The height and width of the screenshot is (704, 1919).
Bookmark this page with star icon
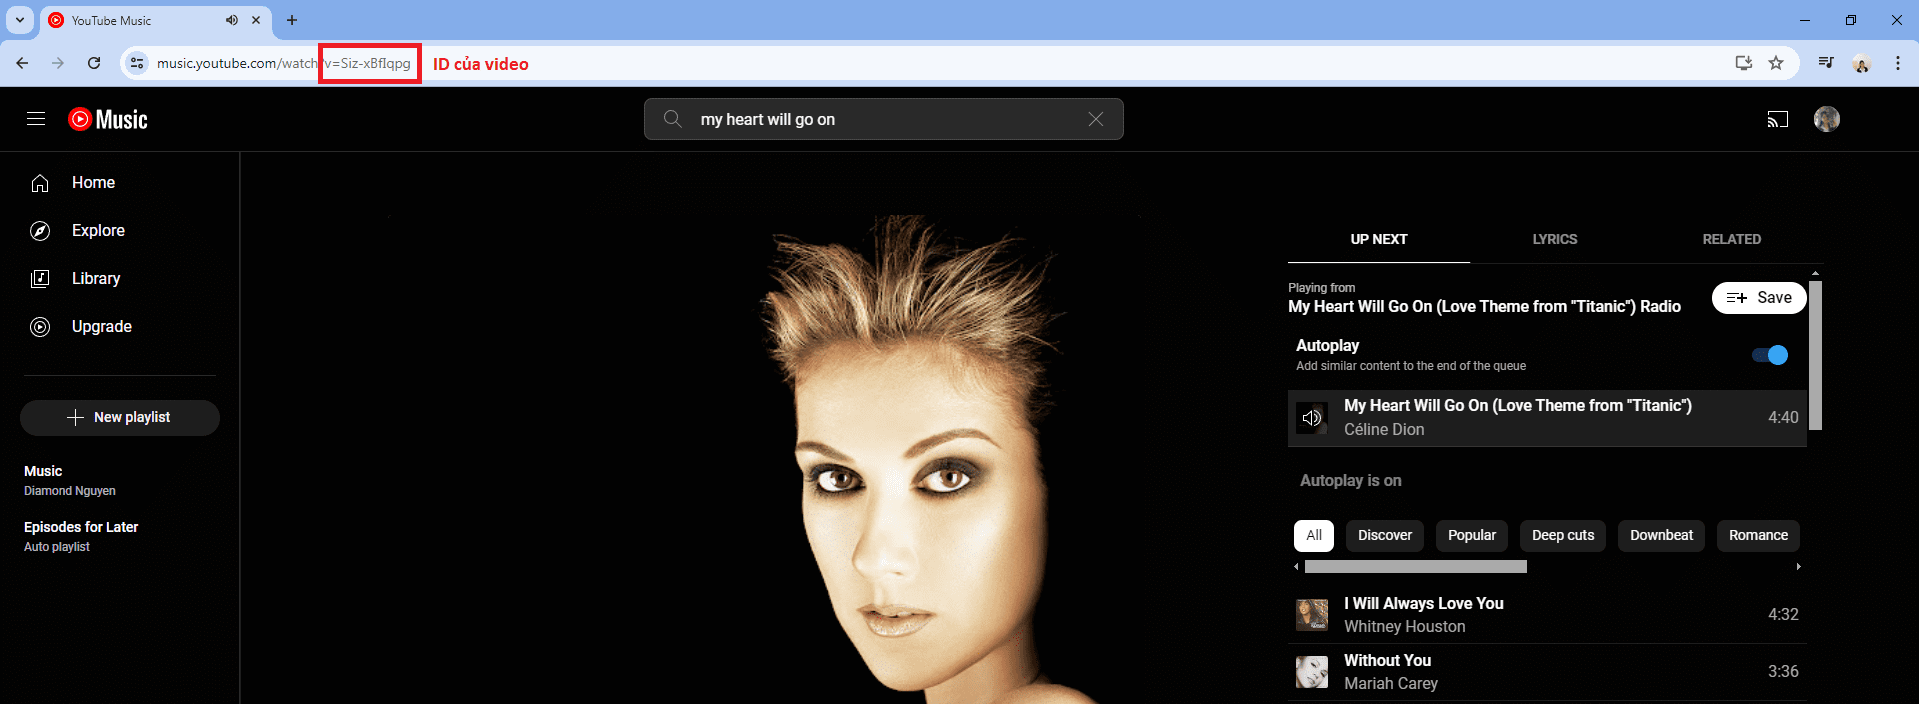1776,63
